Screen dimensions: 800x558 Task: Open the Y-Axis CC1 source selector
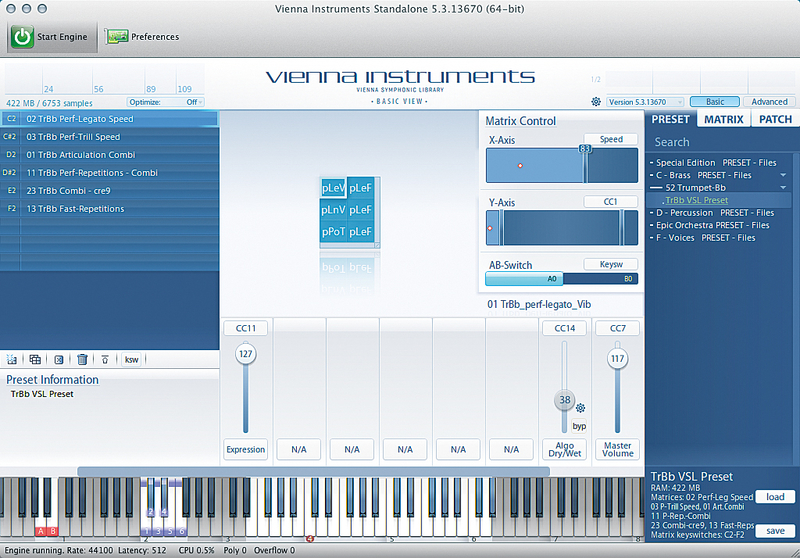pos(611,201)
